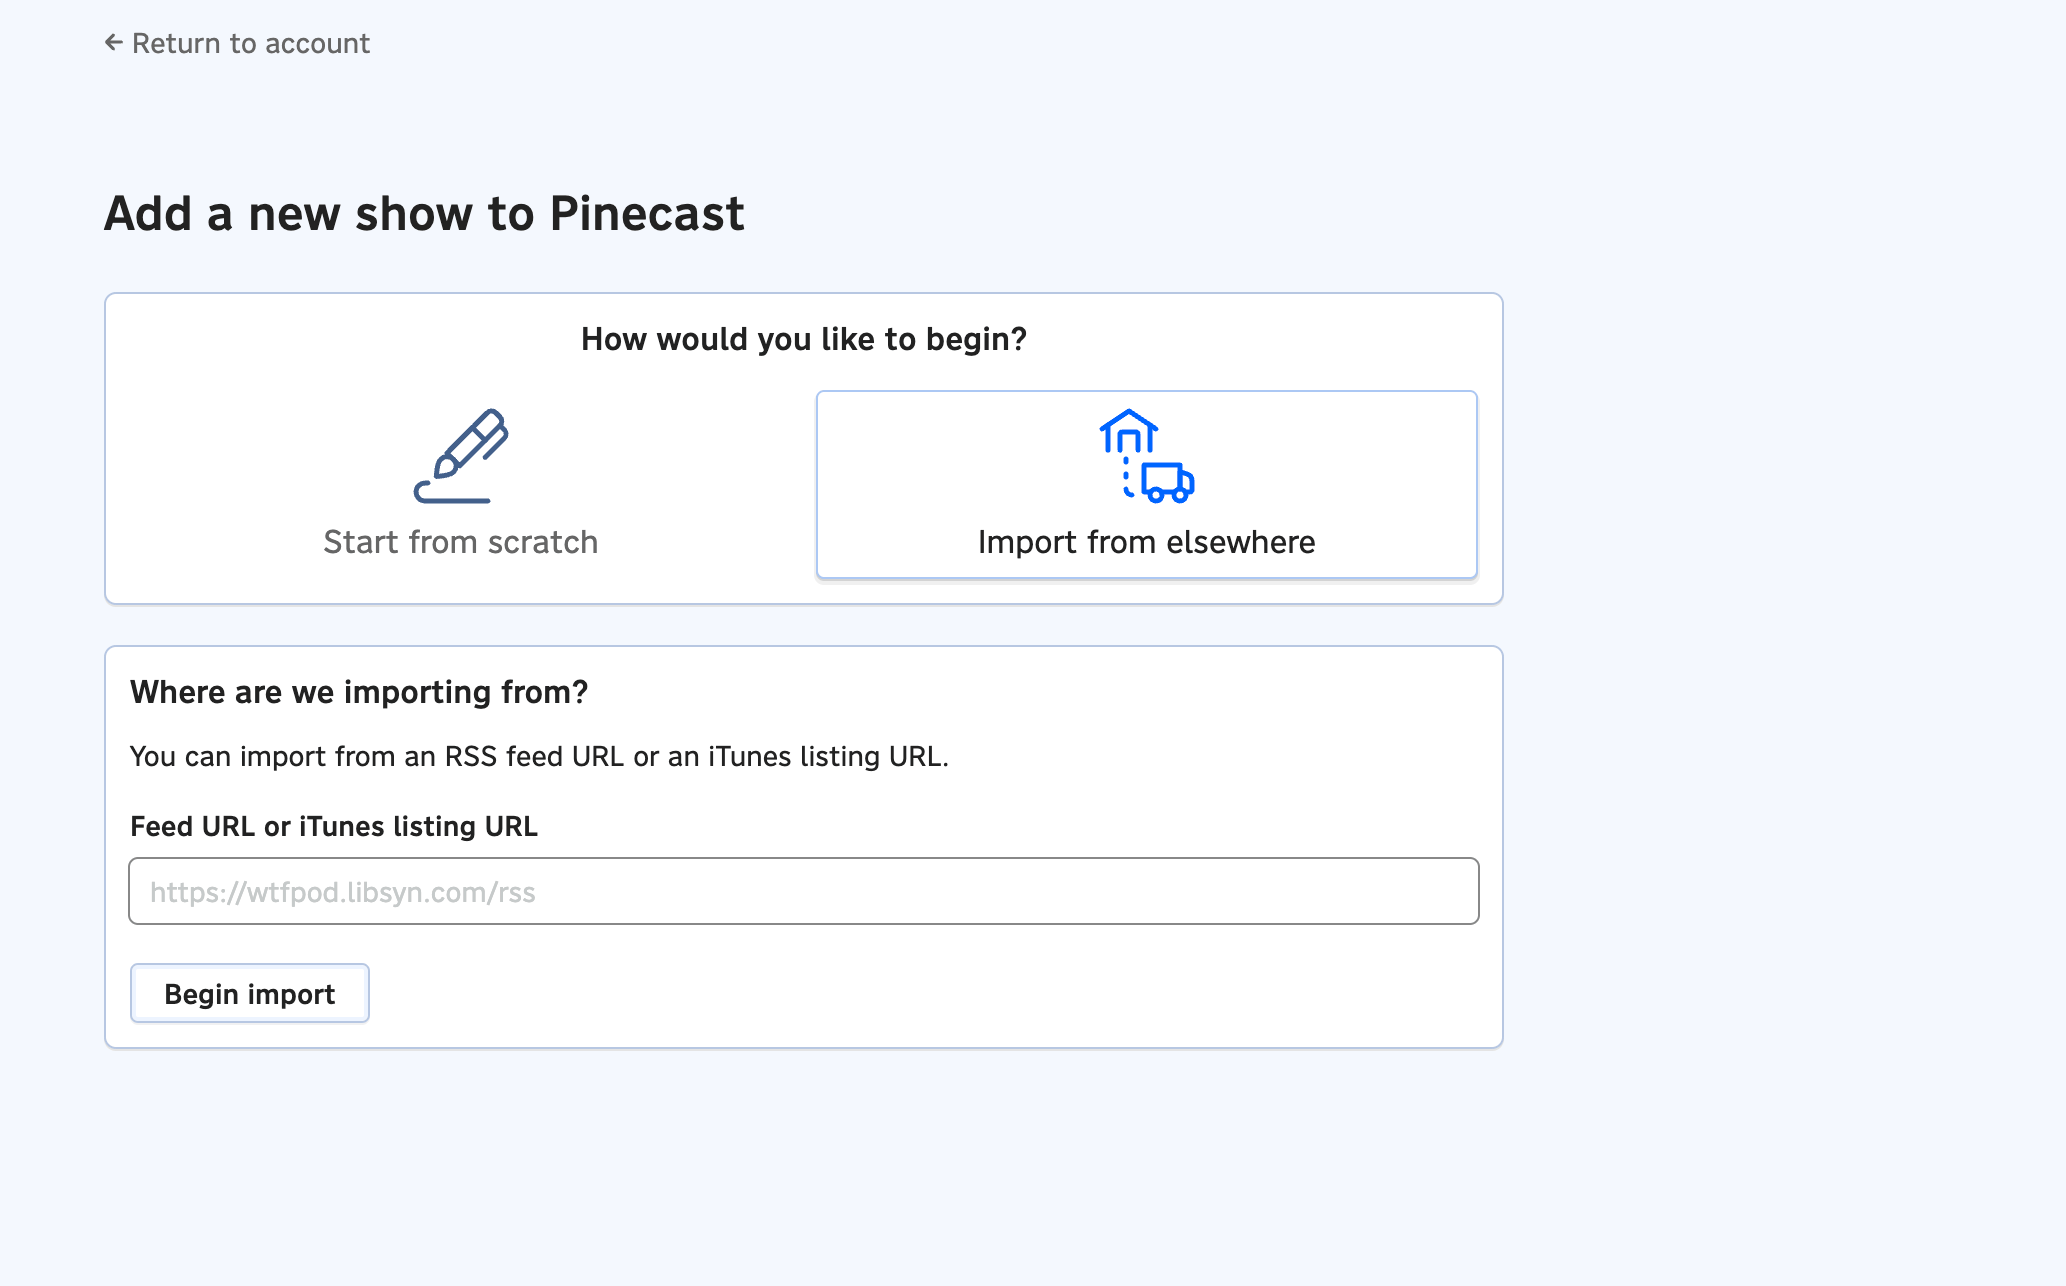Screen dimensions: 2066x1286
Task: Select the pen illustration to create a new show
Action: point(459,456)
